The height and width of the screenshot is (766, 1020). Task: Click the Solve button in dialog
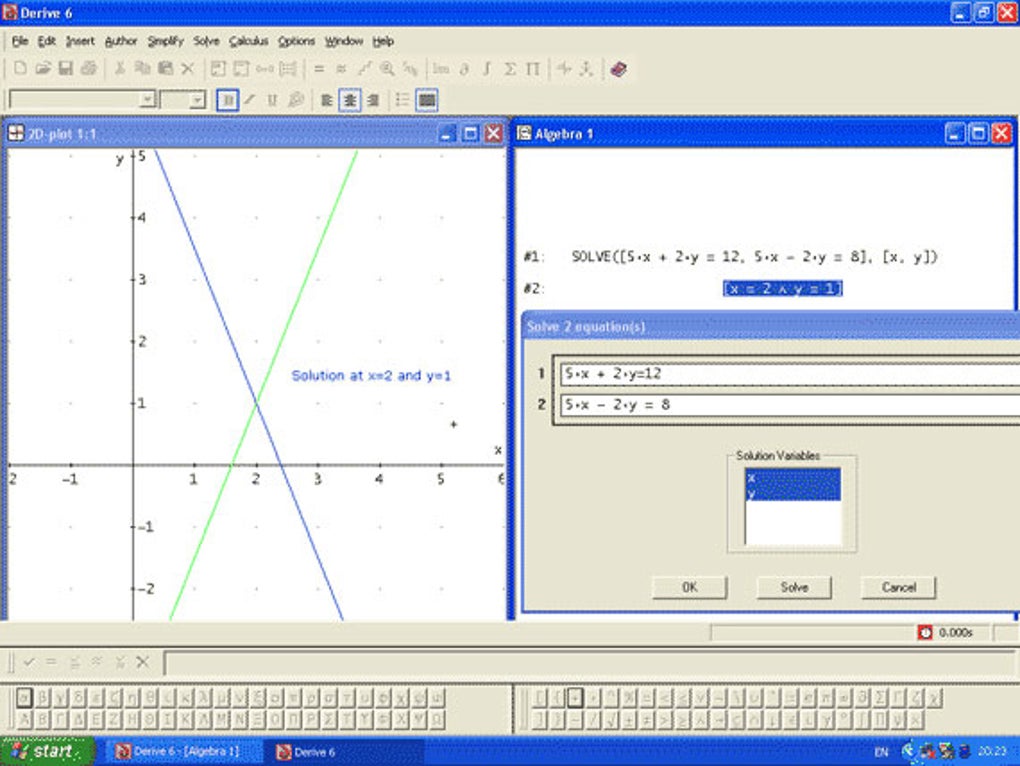(794, 587)
